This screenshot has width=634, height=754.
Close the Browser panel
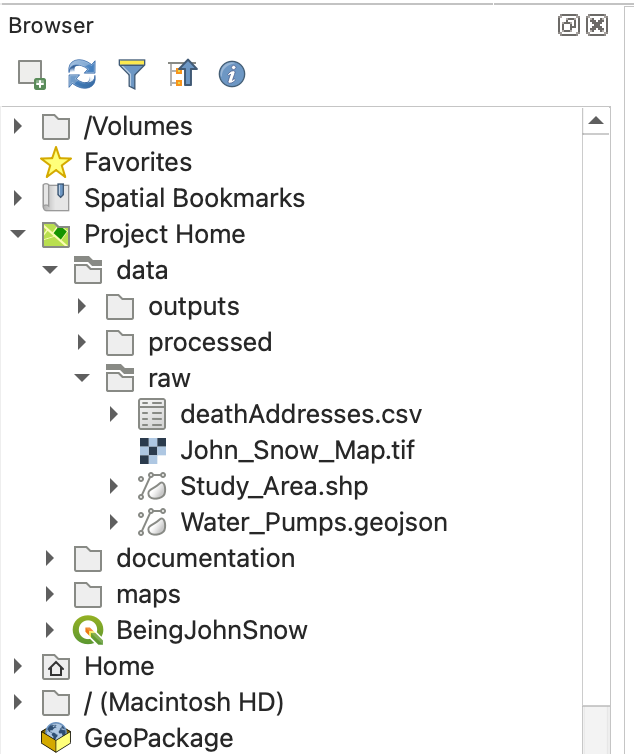click(596, 26)
